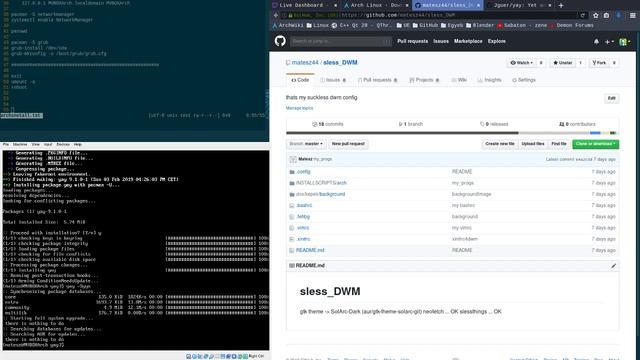Screen dimensions: 640x360
Task: Open Issues in GitHub header
Action: pos(441,41)
